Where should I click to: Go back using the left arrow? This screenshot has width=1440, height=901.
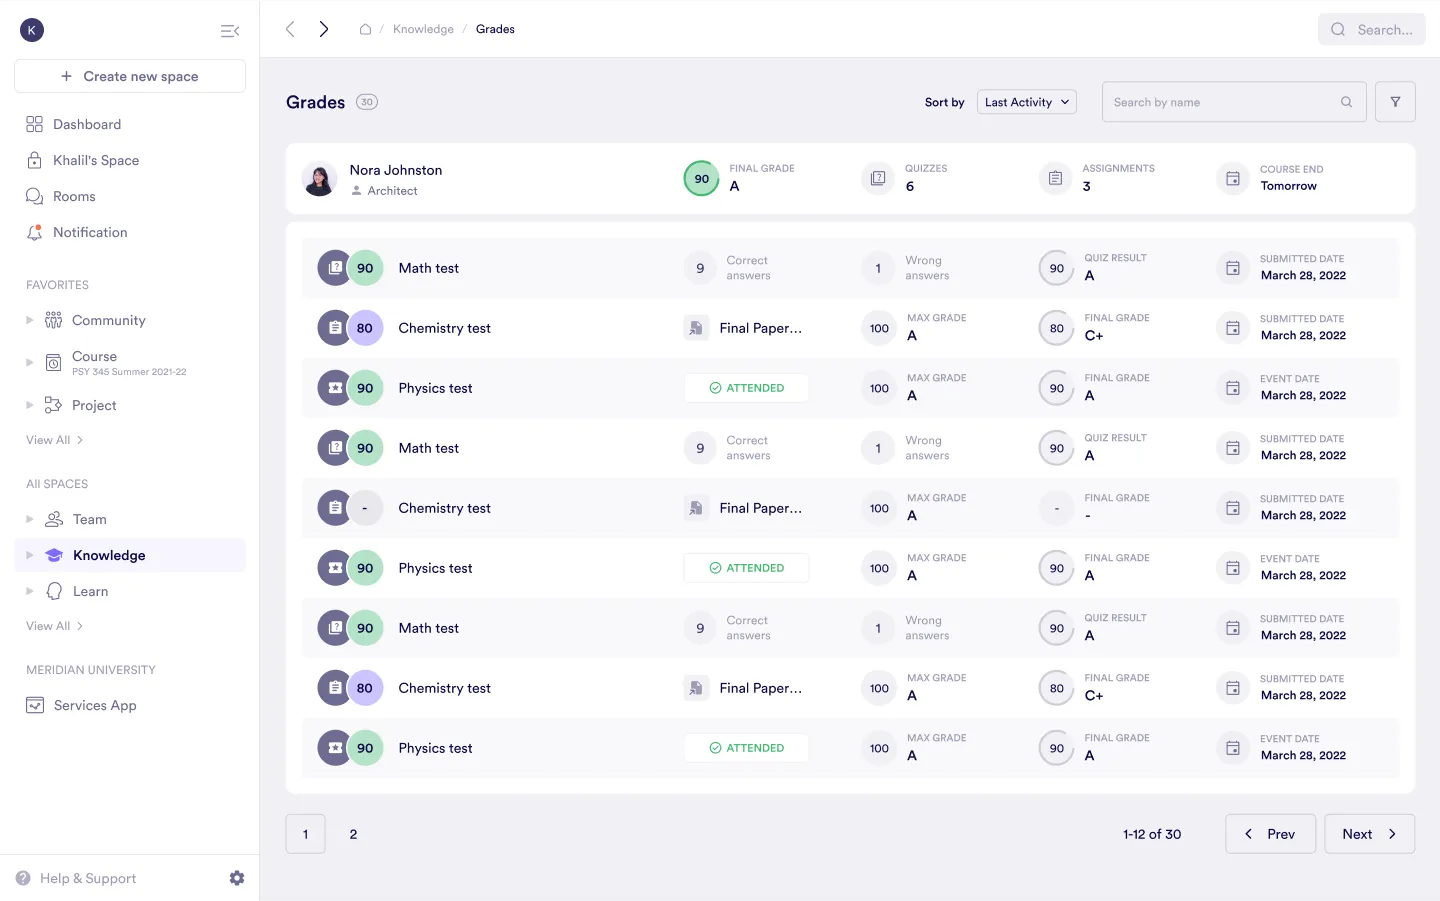pyautogui.click(x=290, y=29)
